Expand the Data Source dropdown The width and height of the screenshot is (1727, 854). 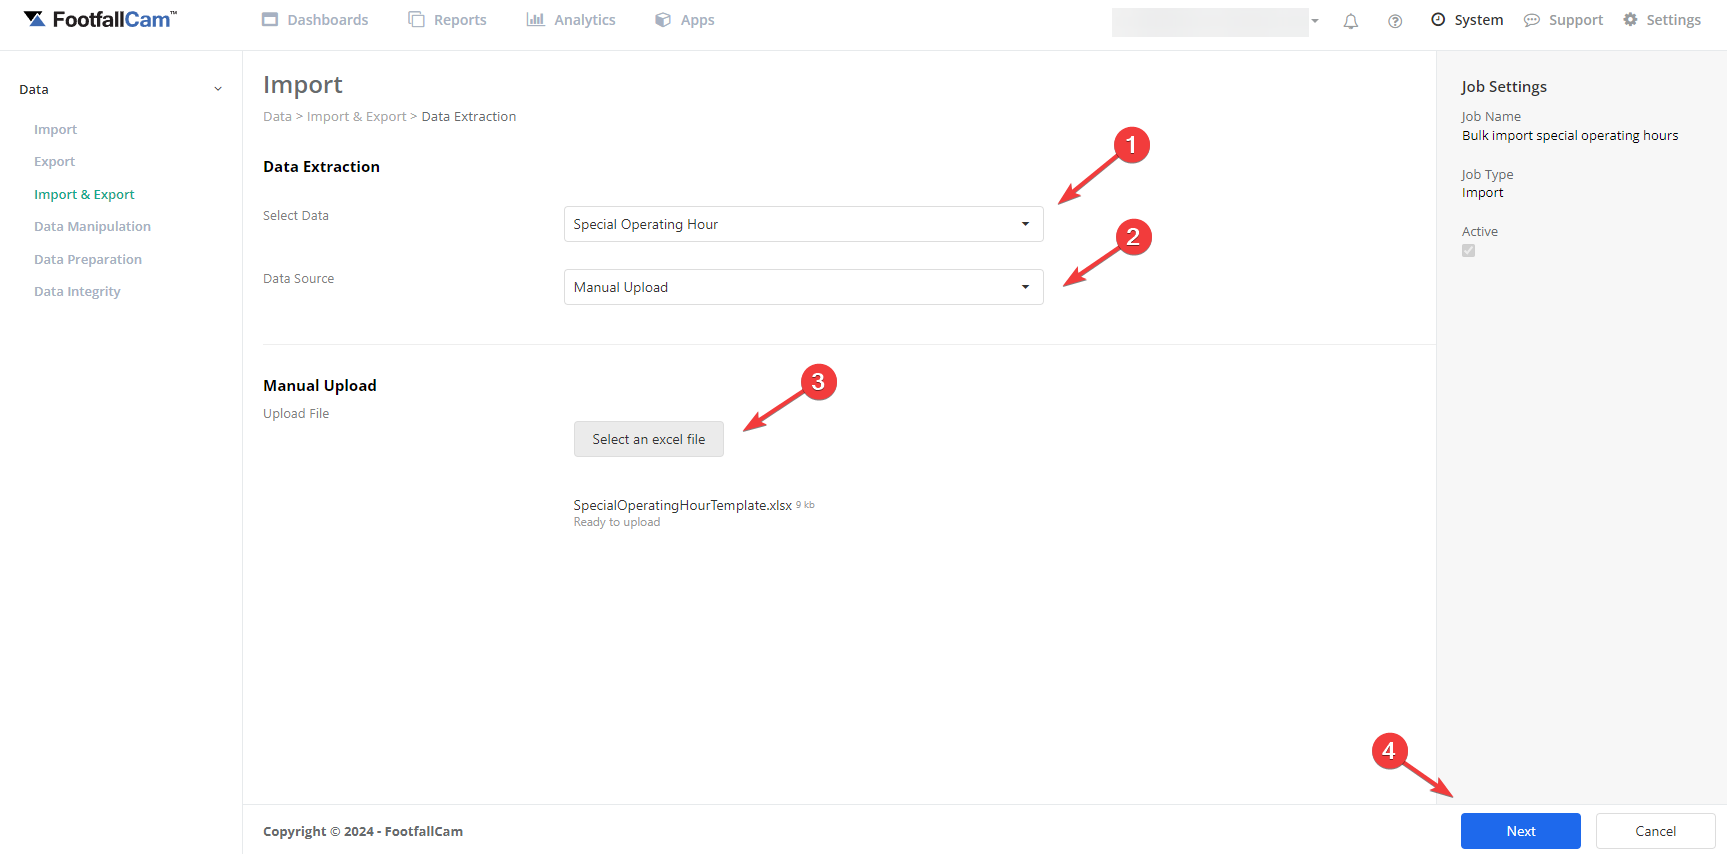[803, 287]
